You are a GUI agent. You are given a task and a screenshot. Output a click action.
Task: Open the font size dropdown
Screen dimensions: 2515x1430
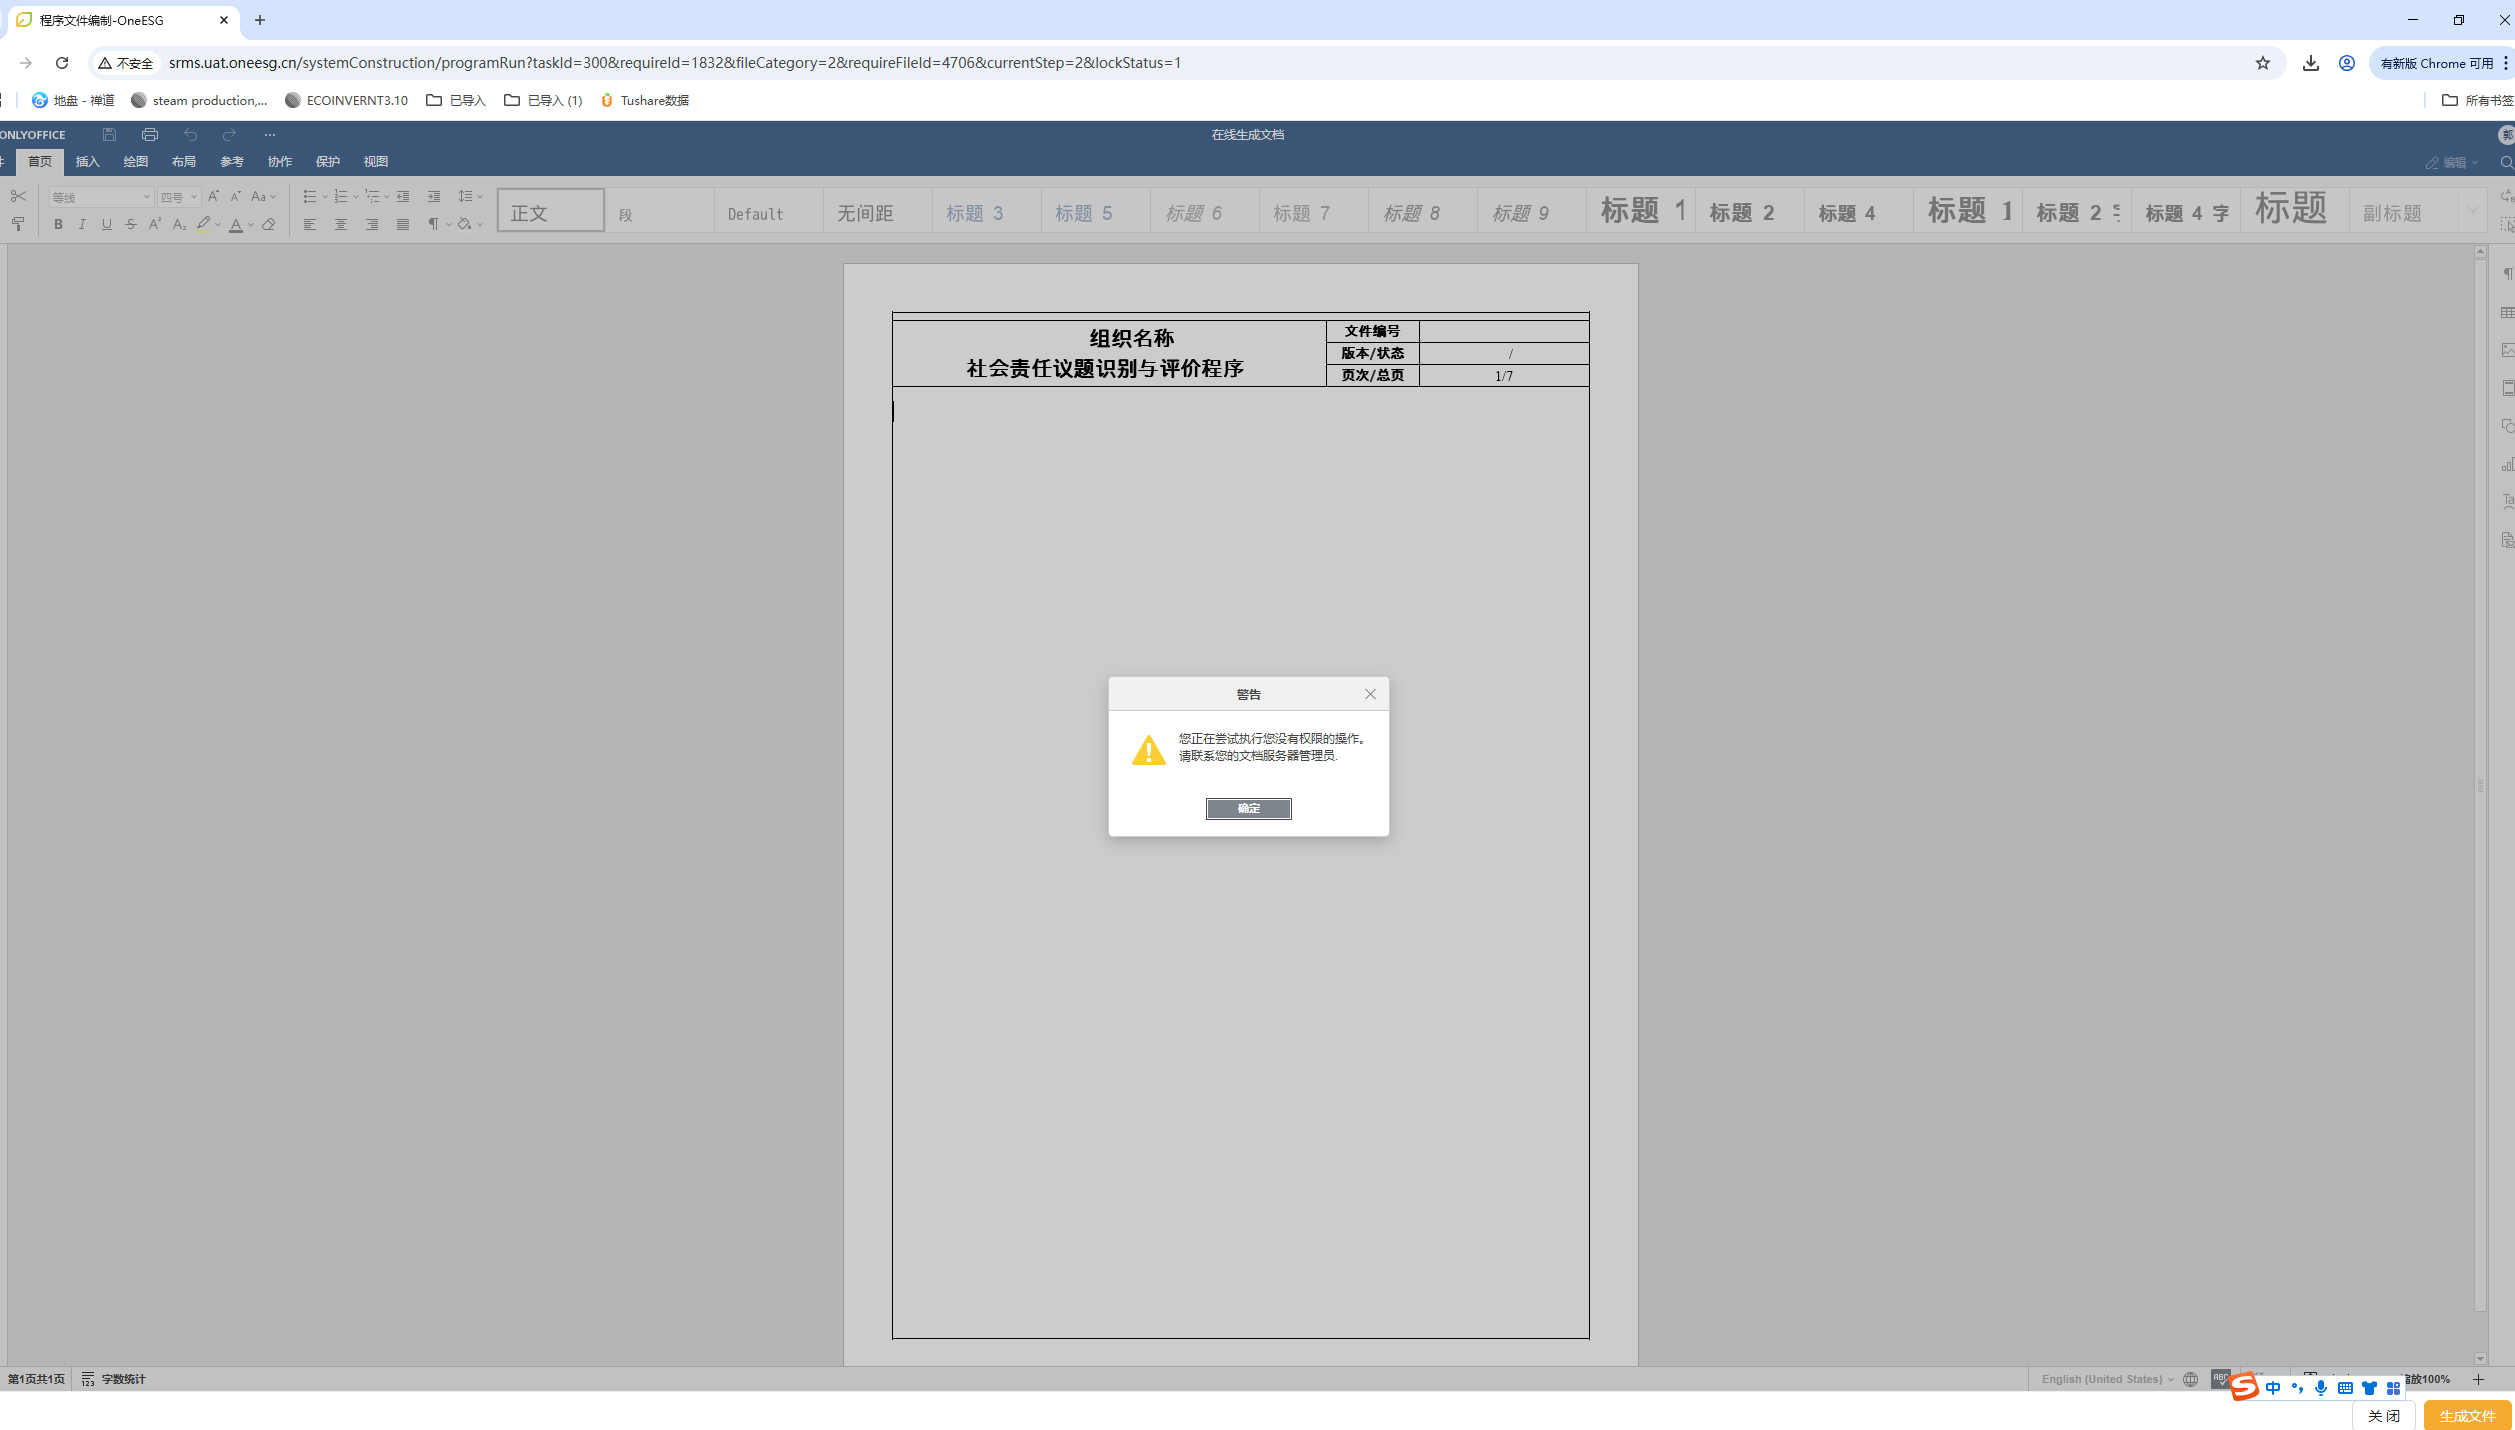point(194,197)
